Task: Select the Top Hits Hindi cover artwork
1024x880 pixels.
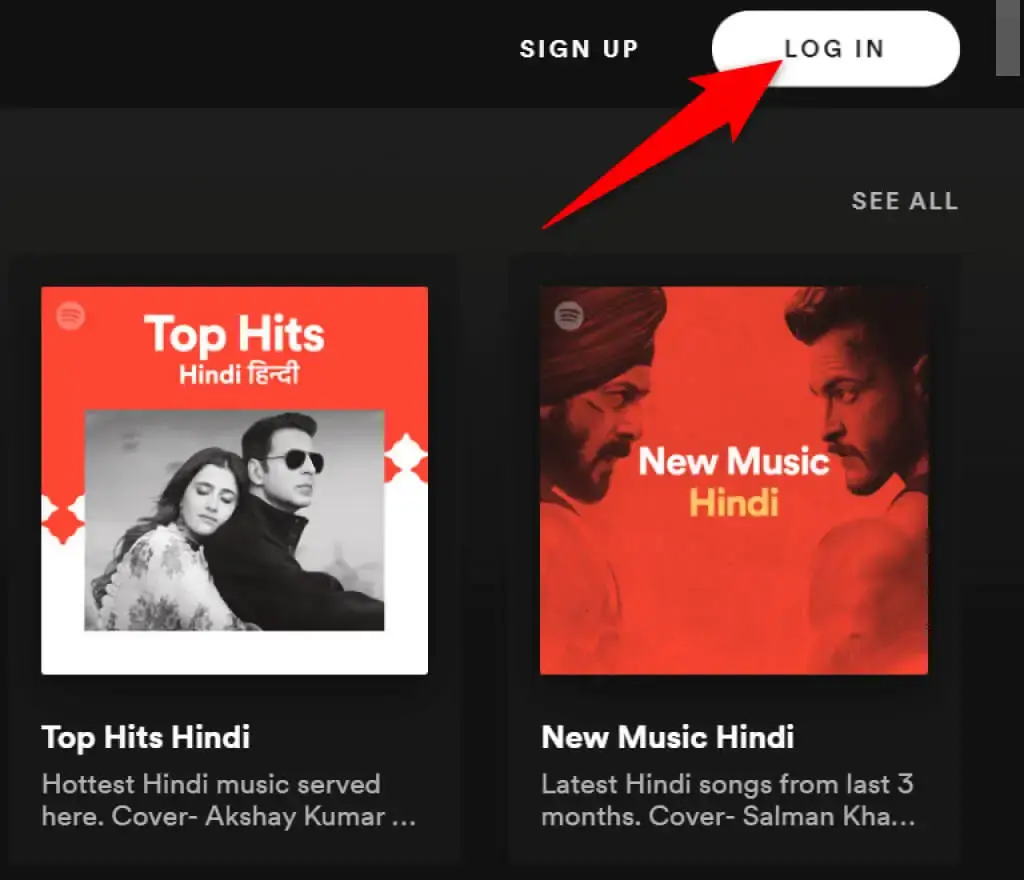Action: (234, 480)
